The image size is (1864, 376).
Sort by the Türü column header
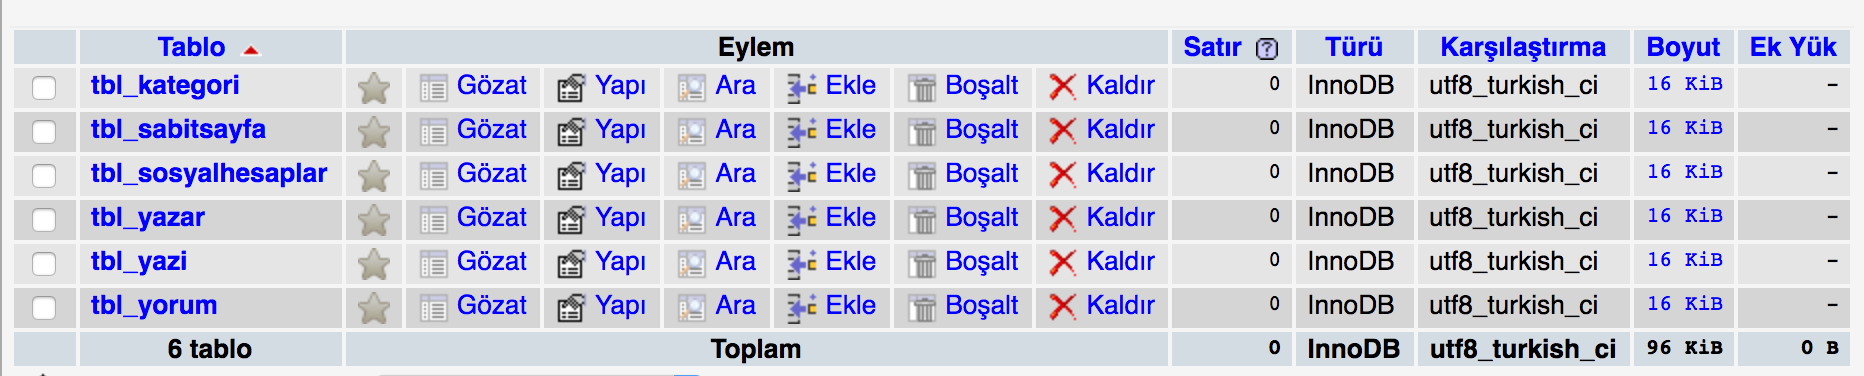point(1354,47)
